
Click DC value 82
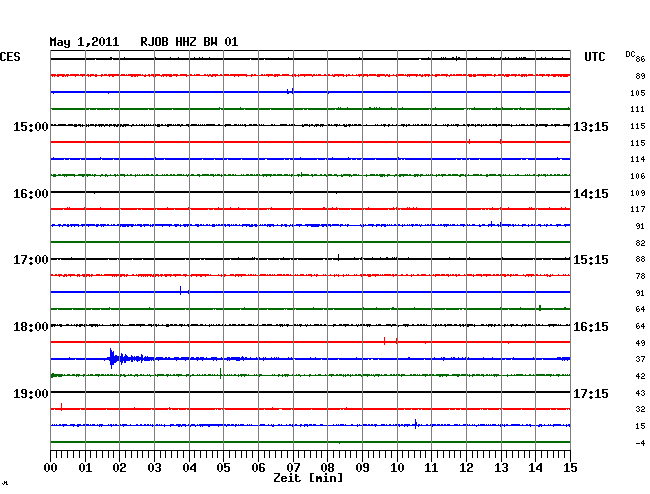coord(640,243)
